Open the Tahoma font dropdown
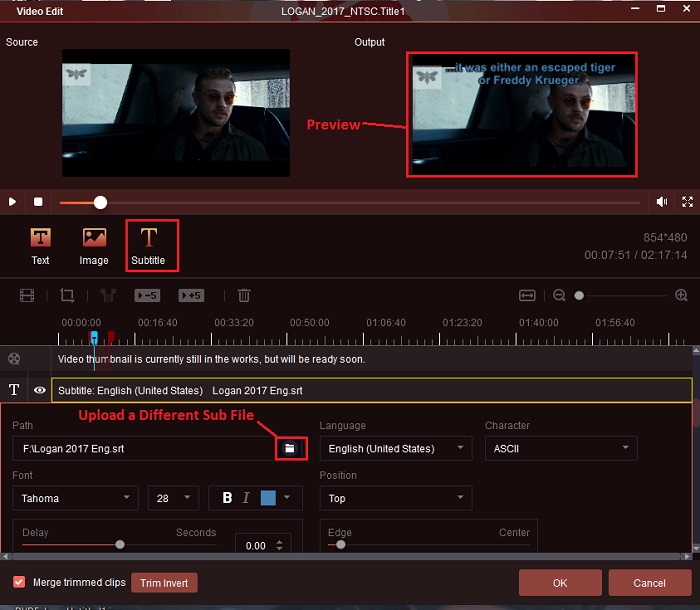 [75, 498]
